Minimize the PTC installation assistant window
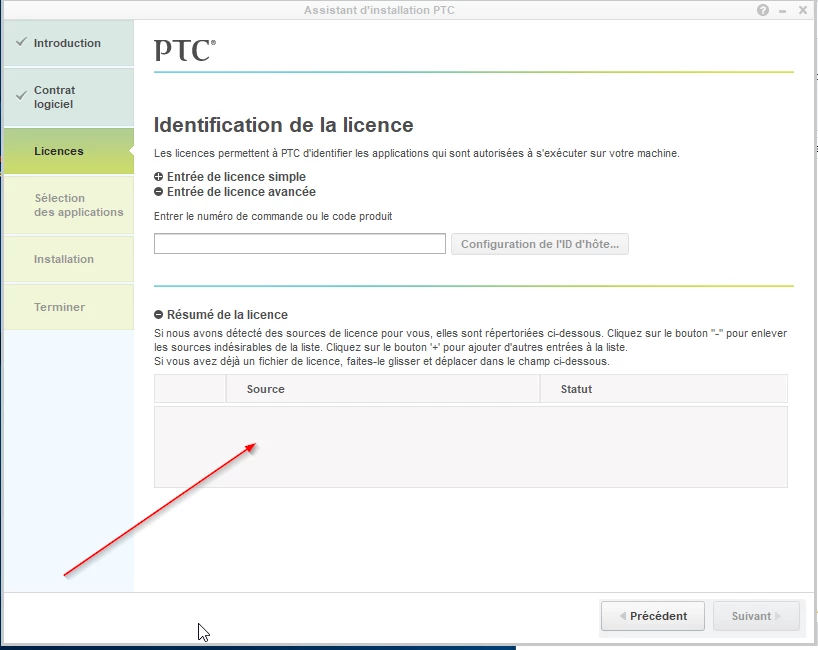 [x=783, y=11]
